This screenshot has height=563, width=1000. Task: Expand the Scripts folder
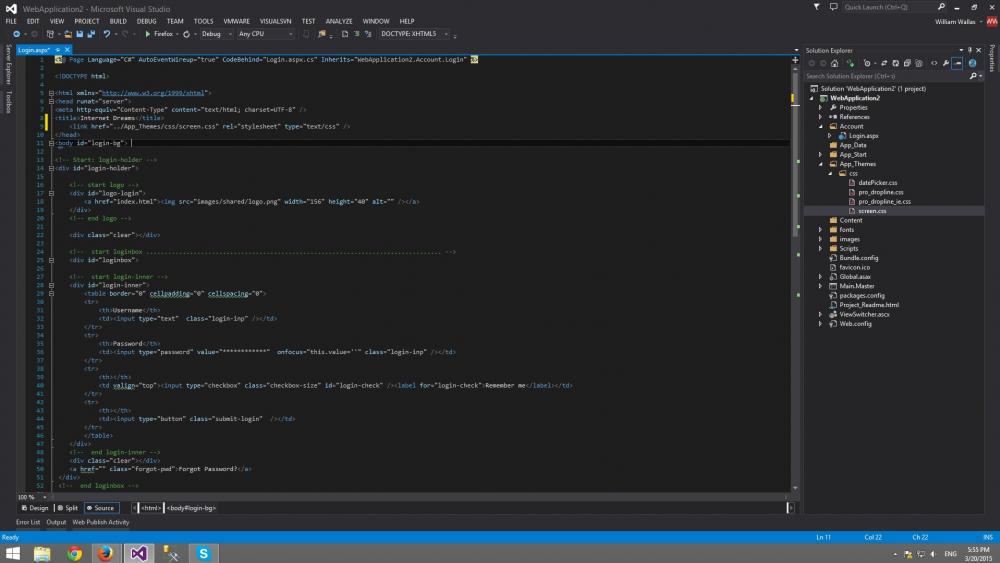click(x=821, y=249)
